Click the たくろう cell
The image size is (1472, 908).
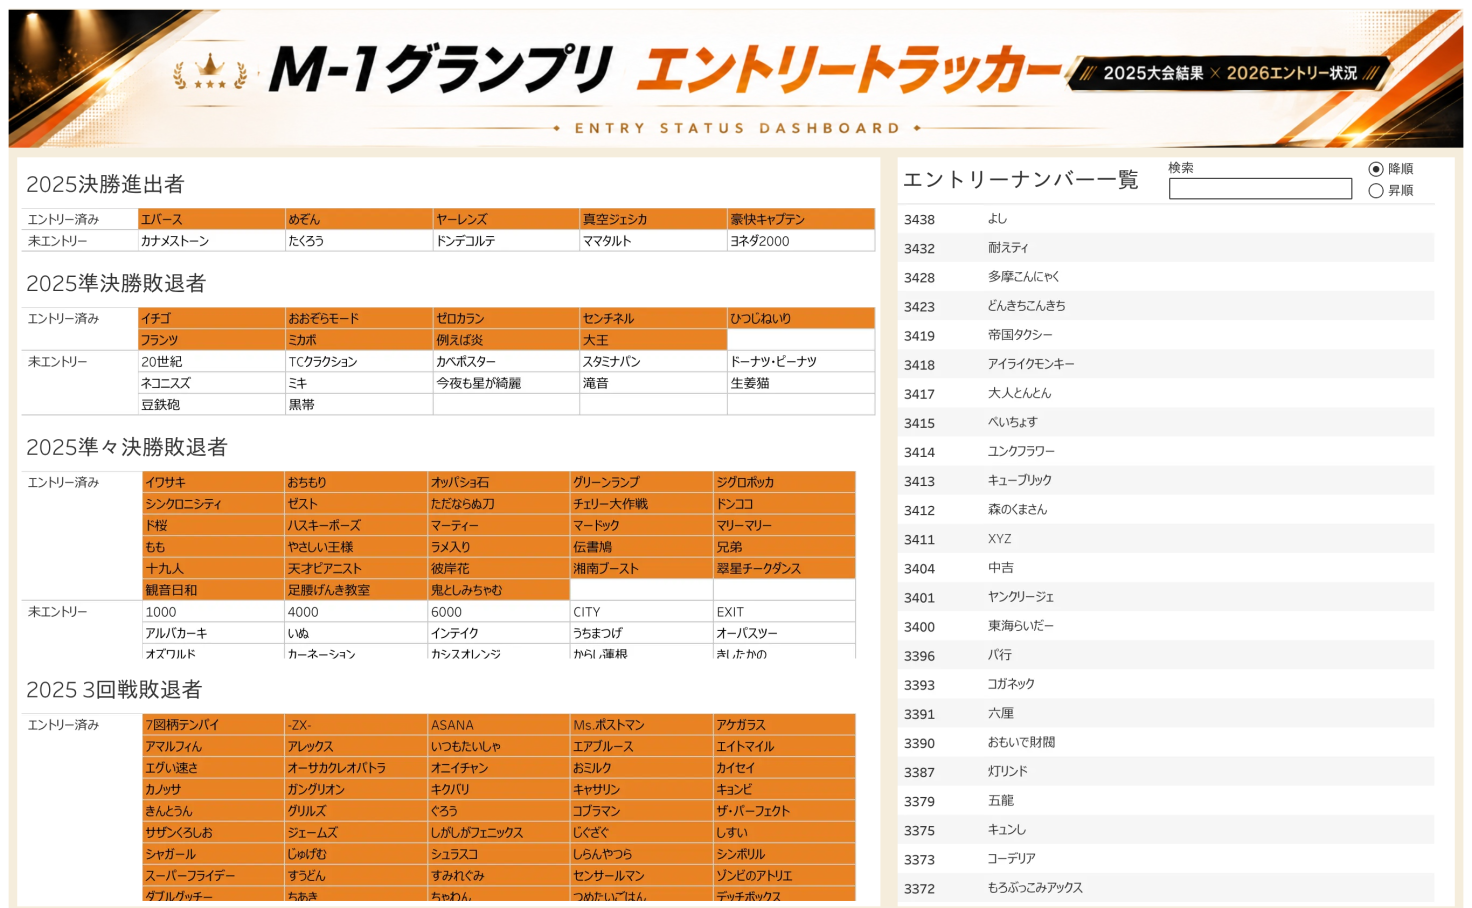pyautogui.click(x=359, y=241)
